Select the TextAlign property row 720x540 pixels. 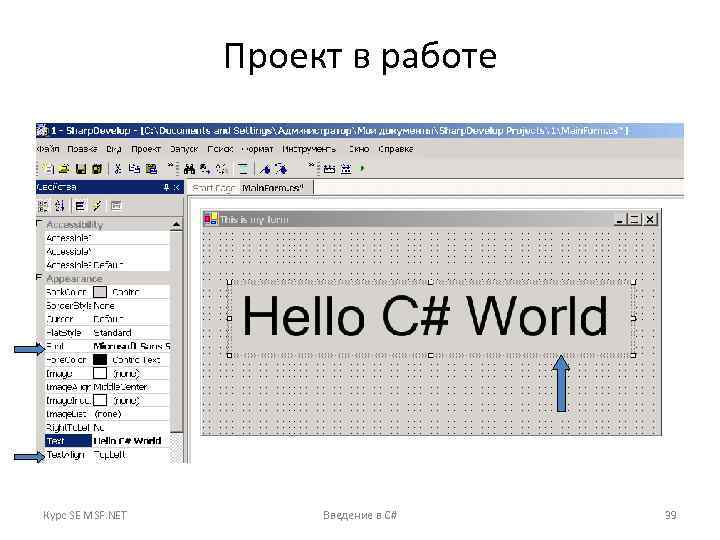pyautogui.click(x=107, y=455)
